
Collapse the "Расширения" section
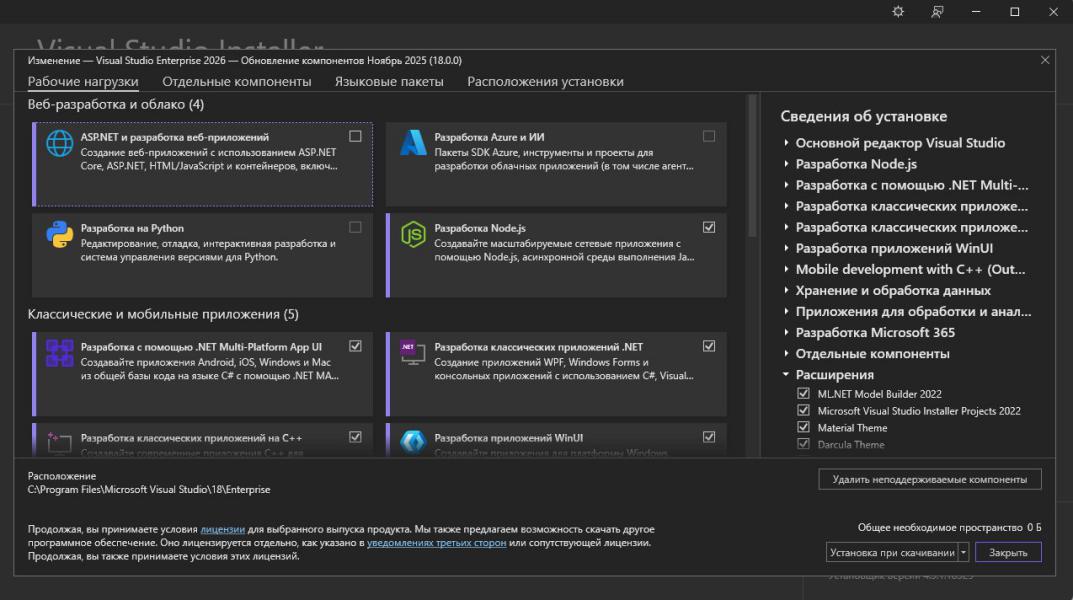[786, 375]
